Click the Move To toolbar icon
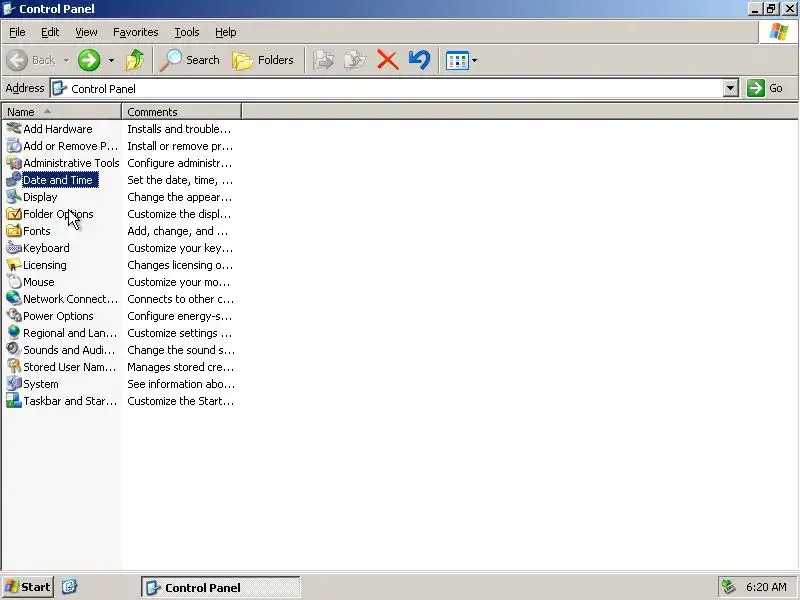Image resolution: width=800 pixels, height=600 pixels. pos(324,60)
